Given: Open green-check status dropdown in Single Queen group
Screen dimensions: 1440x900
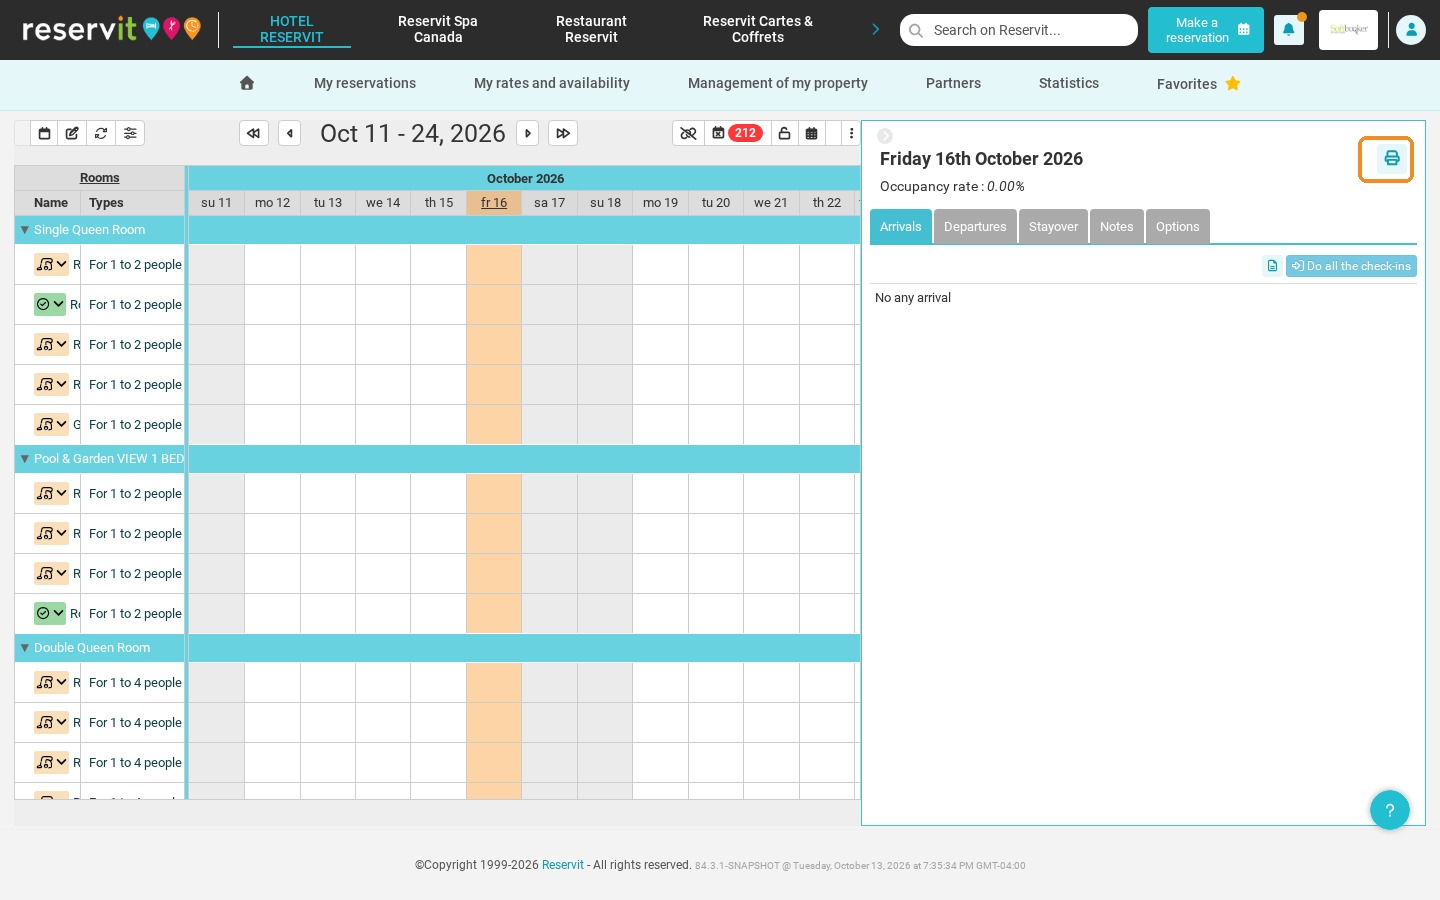Looking at the screenshot, I should [x=50, y=304].
